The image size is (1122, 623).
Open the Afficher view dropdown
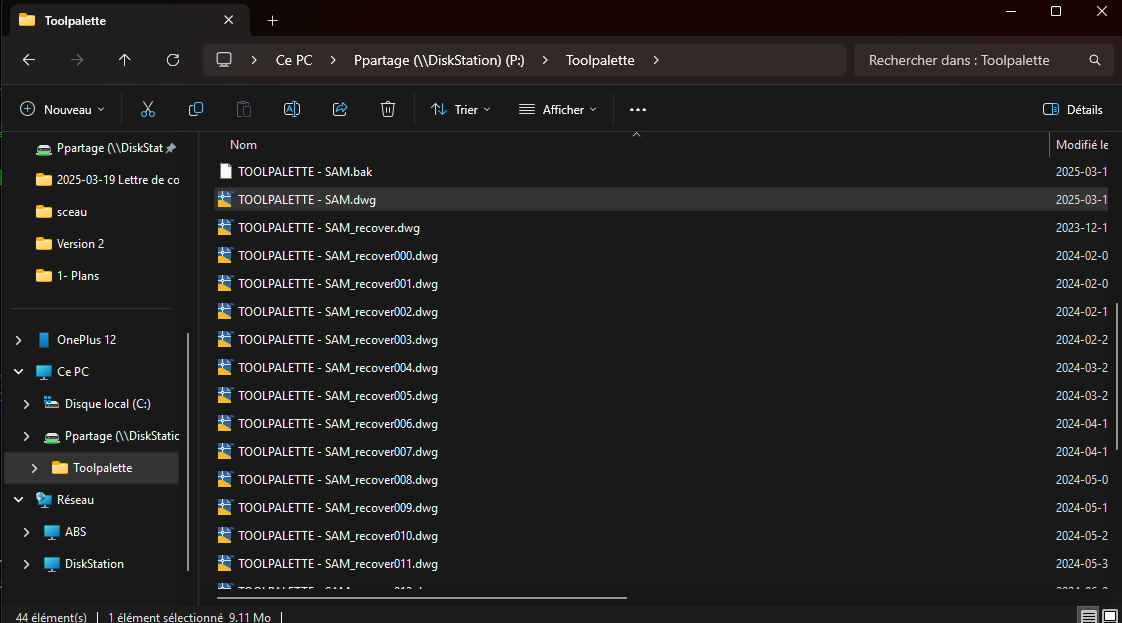coord(557,109)
